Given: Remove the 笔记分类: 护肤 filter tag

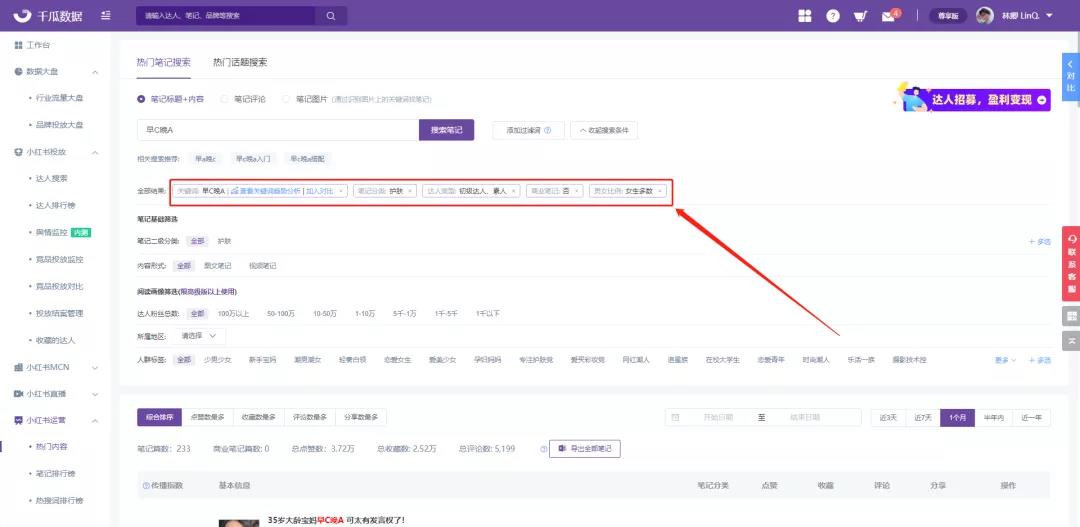Looking at the screenshot, I should 410,190.
